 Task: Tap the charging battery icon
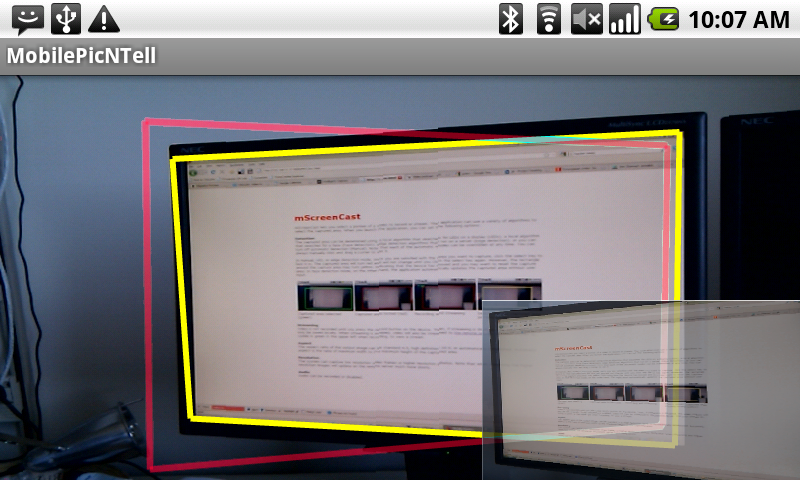[663, 19]
